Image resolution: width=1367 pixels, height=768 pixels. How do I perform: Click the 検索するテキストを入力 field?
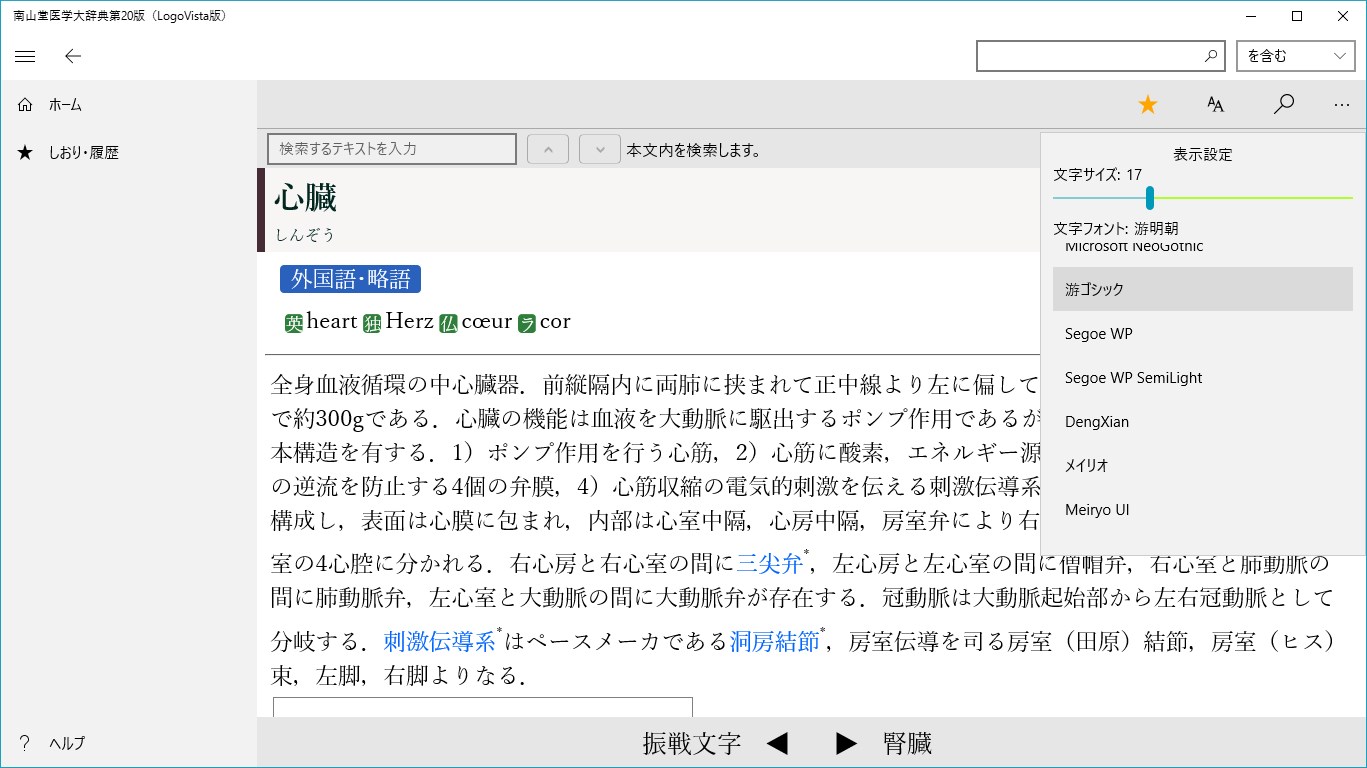click(x=392, y=149)
